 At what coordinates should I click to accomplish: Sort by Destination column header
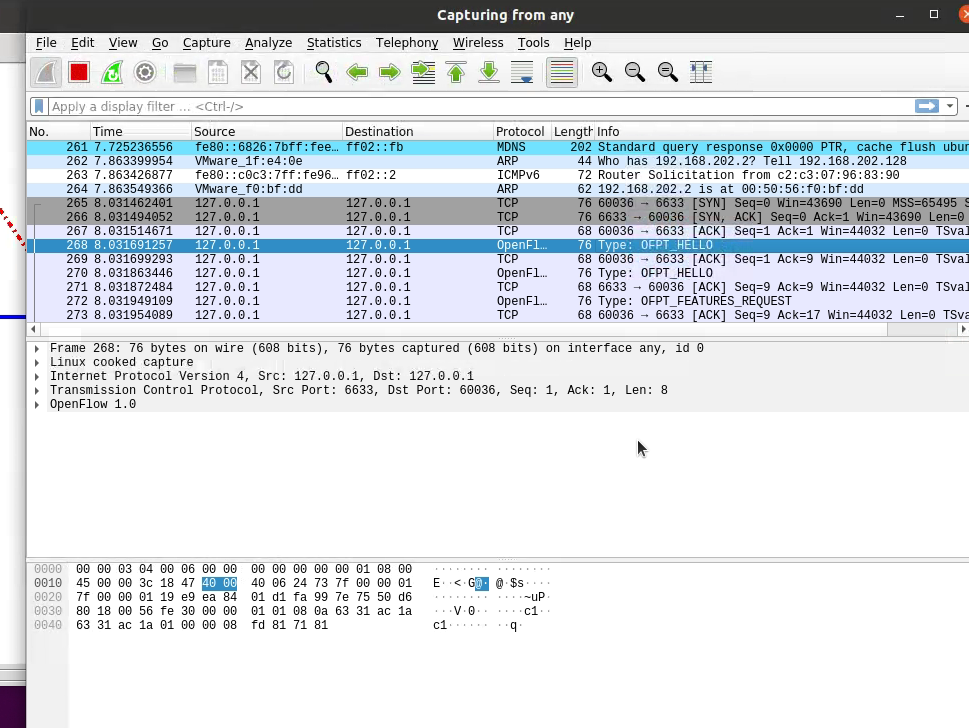(418, 132)
